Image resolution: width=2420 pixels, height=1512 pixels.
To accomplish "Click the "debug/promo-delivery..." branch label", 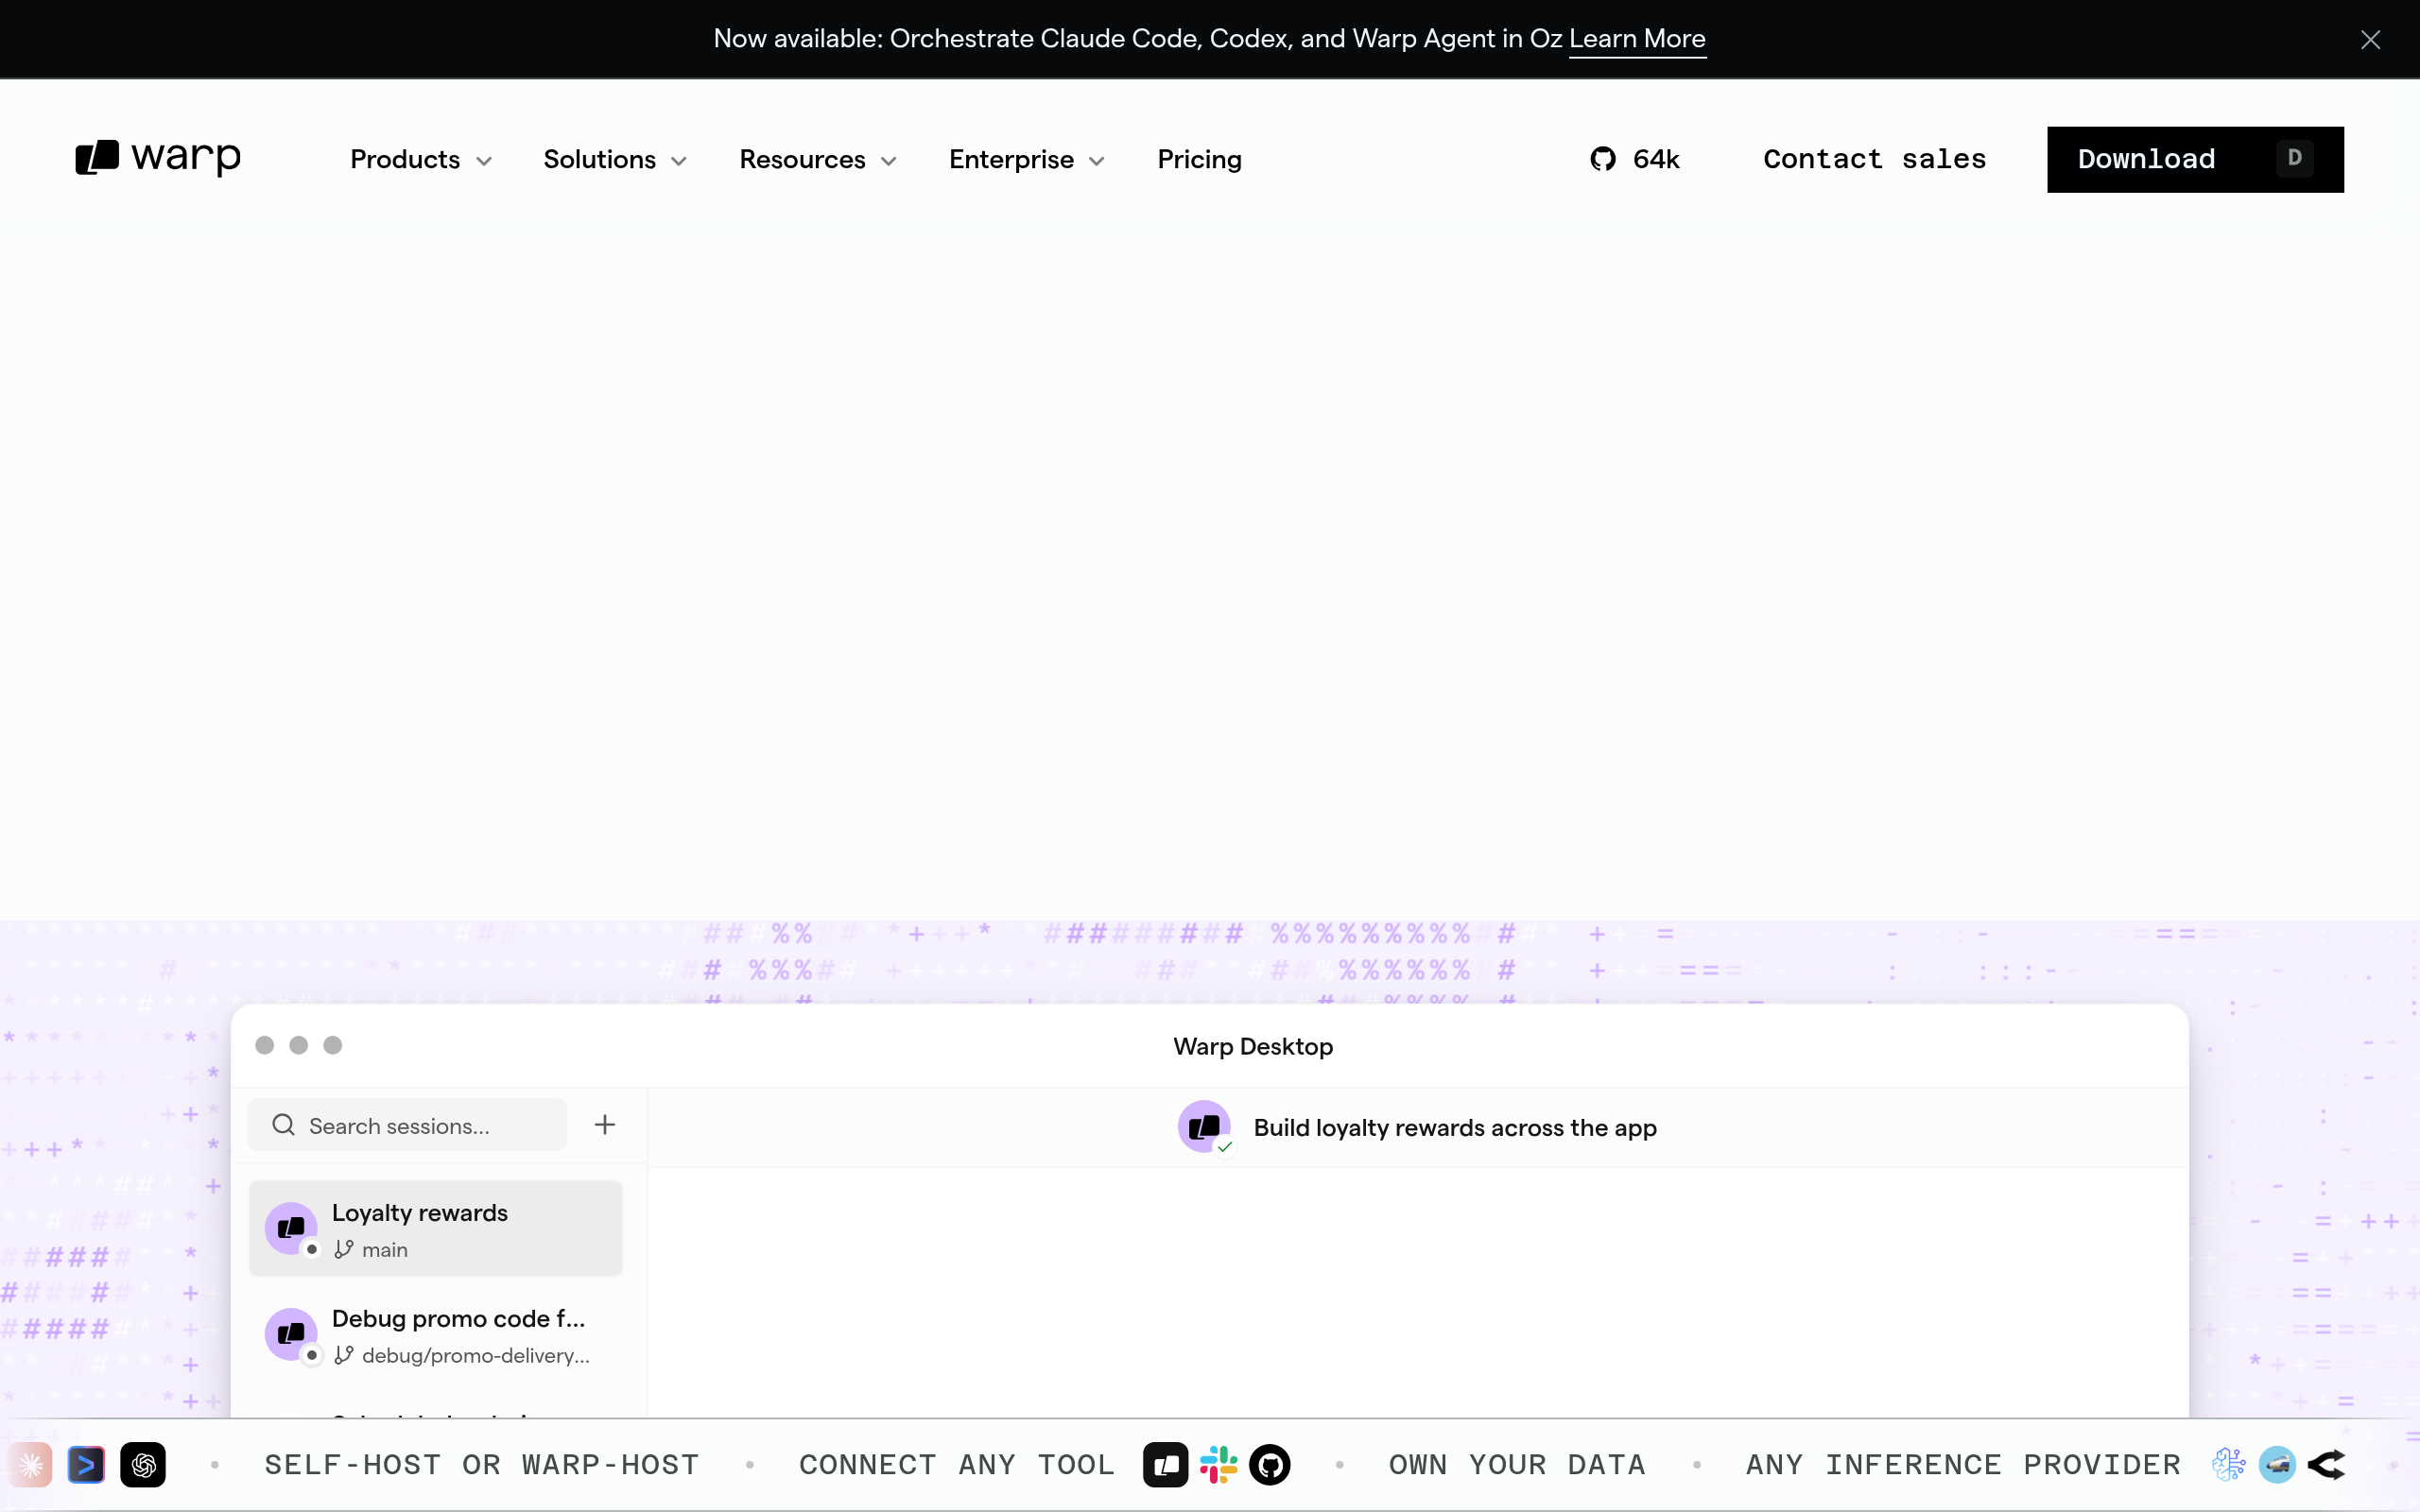I will point(476,1356).
